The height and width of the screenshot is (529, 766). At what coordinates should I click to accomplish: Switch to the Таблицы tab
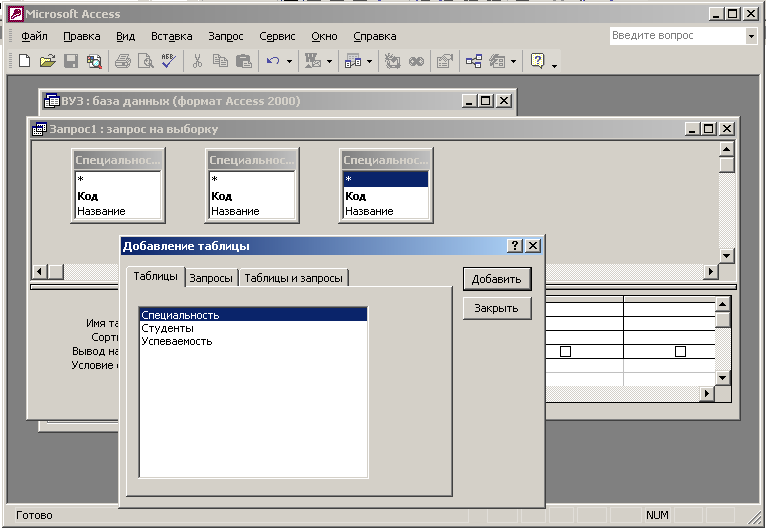click(x=155, y=276)
